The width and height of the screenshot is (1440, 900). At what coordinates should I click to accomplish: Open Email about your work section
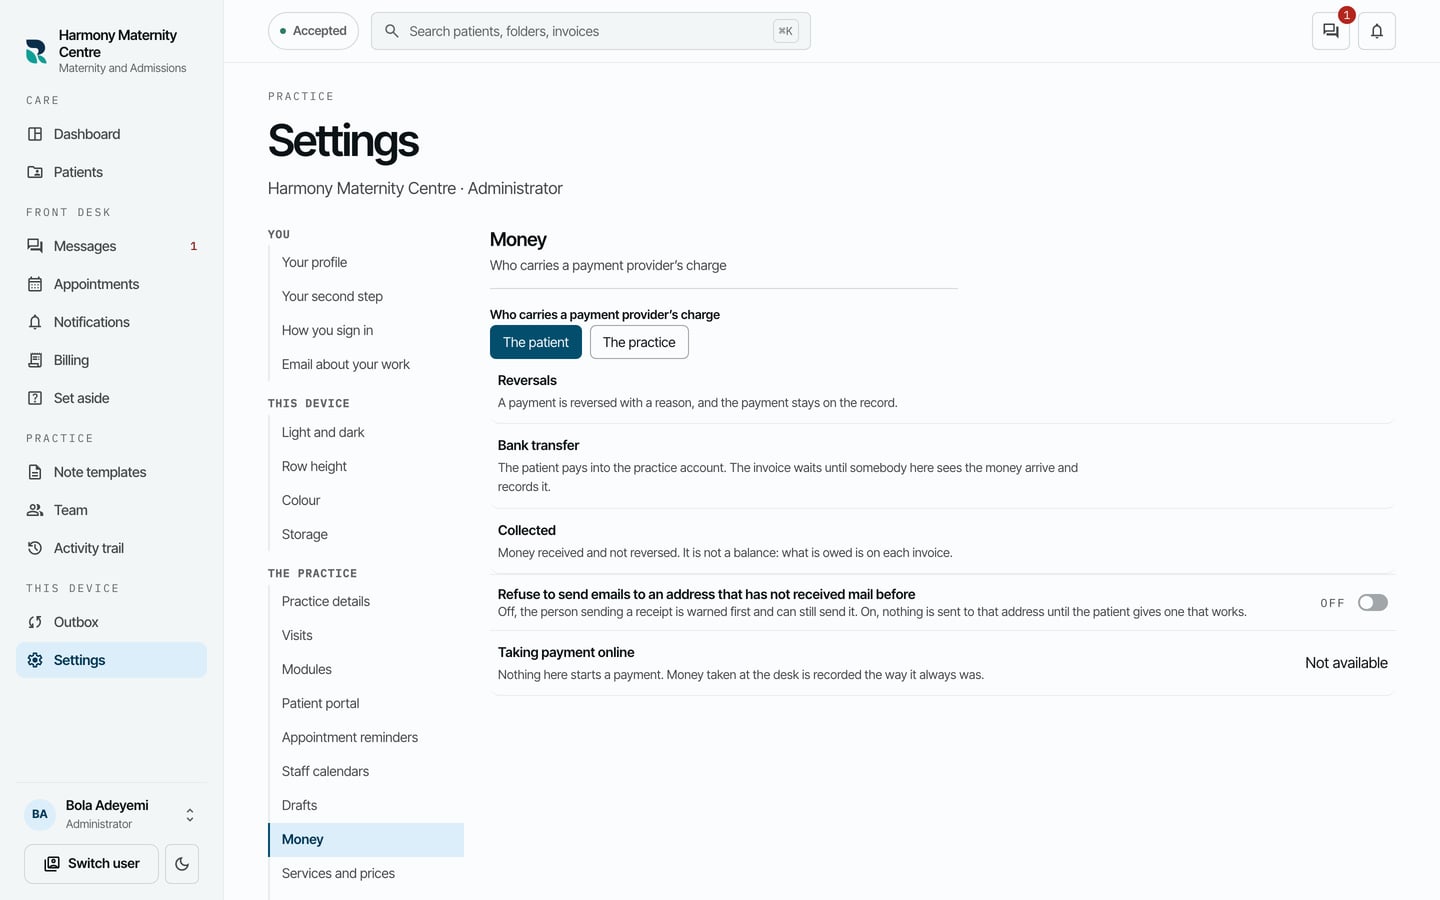point(366,364)
